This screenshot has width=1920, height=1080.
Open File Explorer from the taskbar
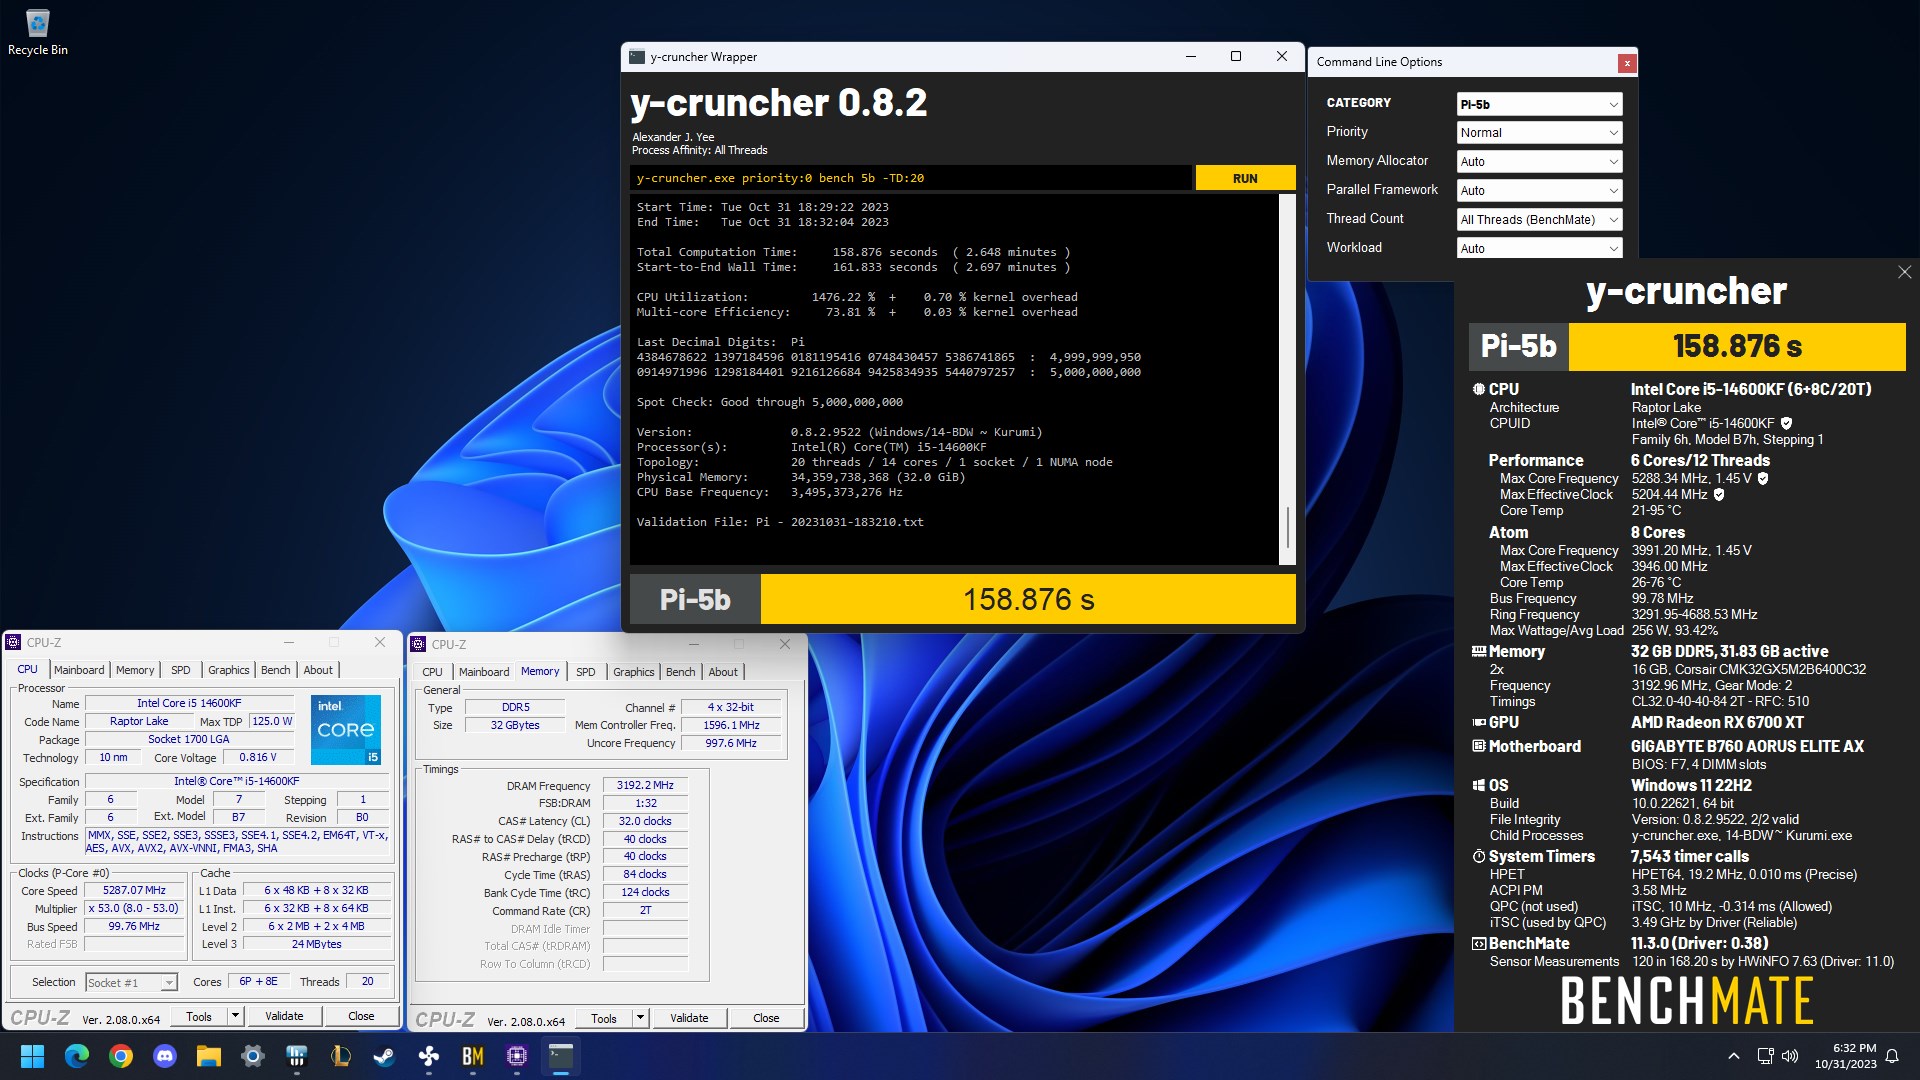(x=209, y=1056)
